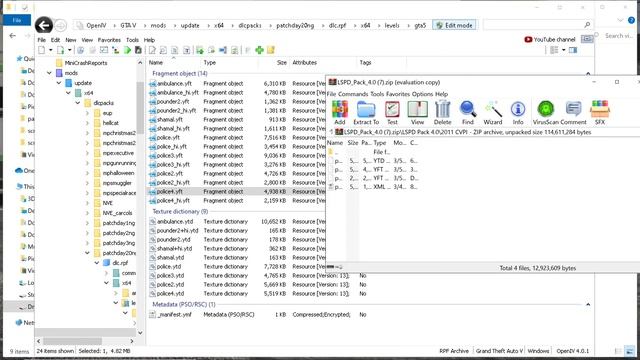
Task: Collapse the dlcpacks tree node
Action: [78, 103]
